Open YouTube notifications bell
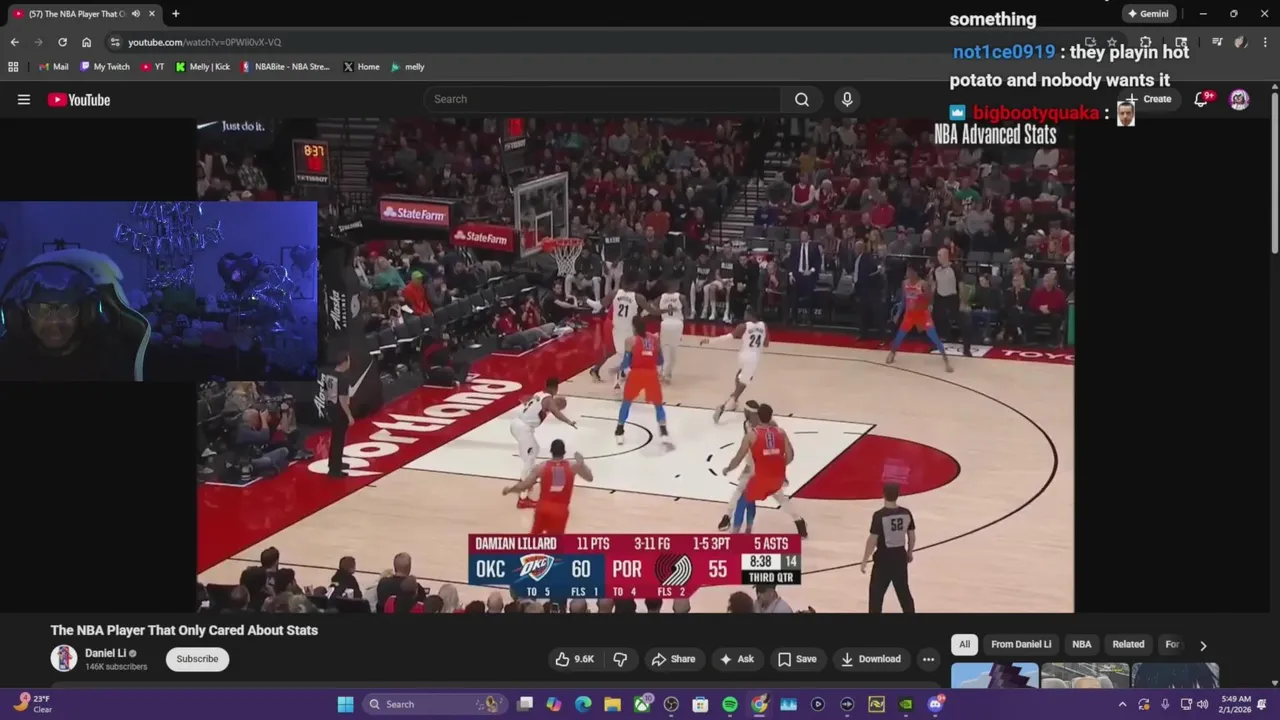 point(1201,99)
